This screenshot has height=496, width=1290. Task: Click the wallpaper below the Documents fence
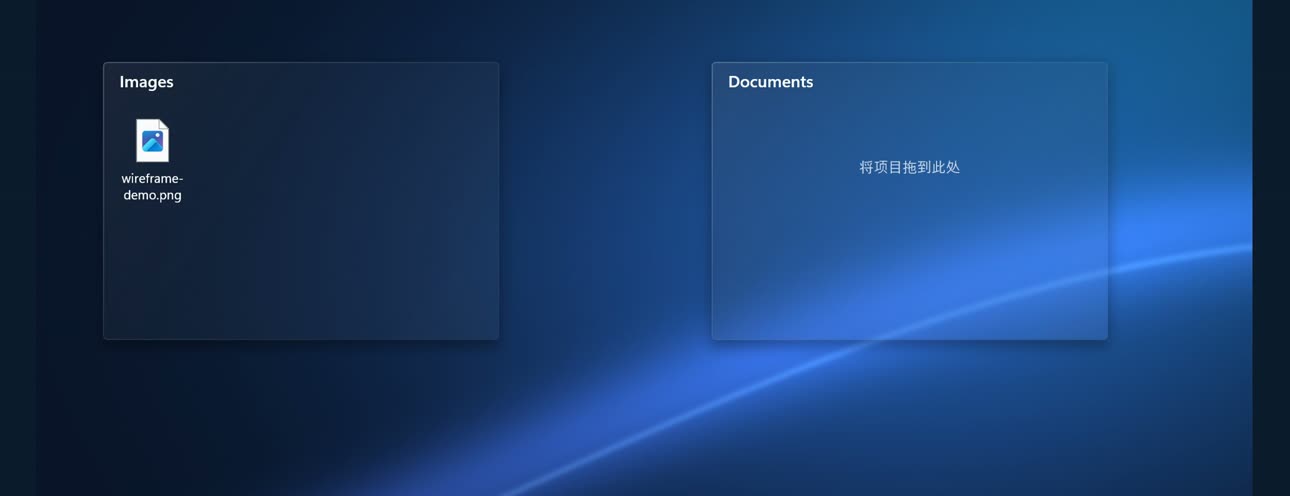pos(909,415)
